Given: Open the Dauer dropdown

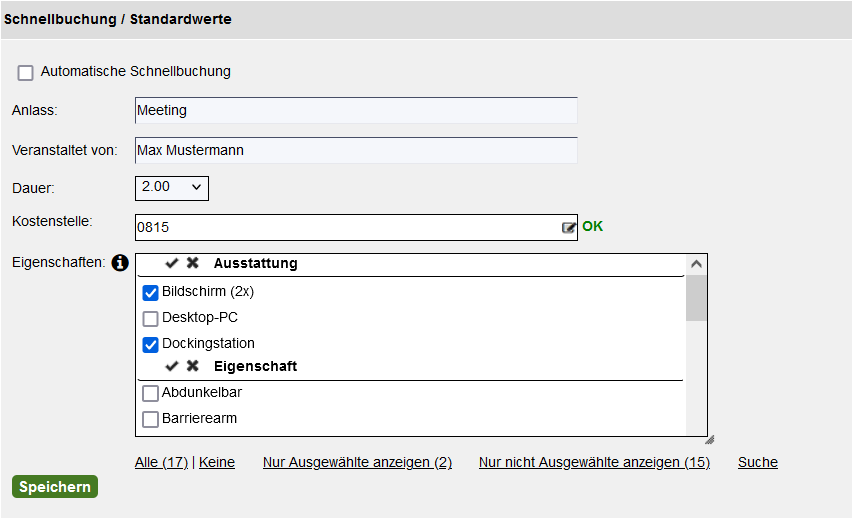Looking at the screenshot, I should point(172,188).
